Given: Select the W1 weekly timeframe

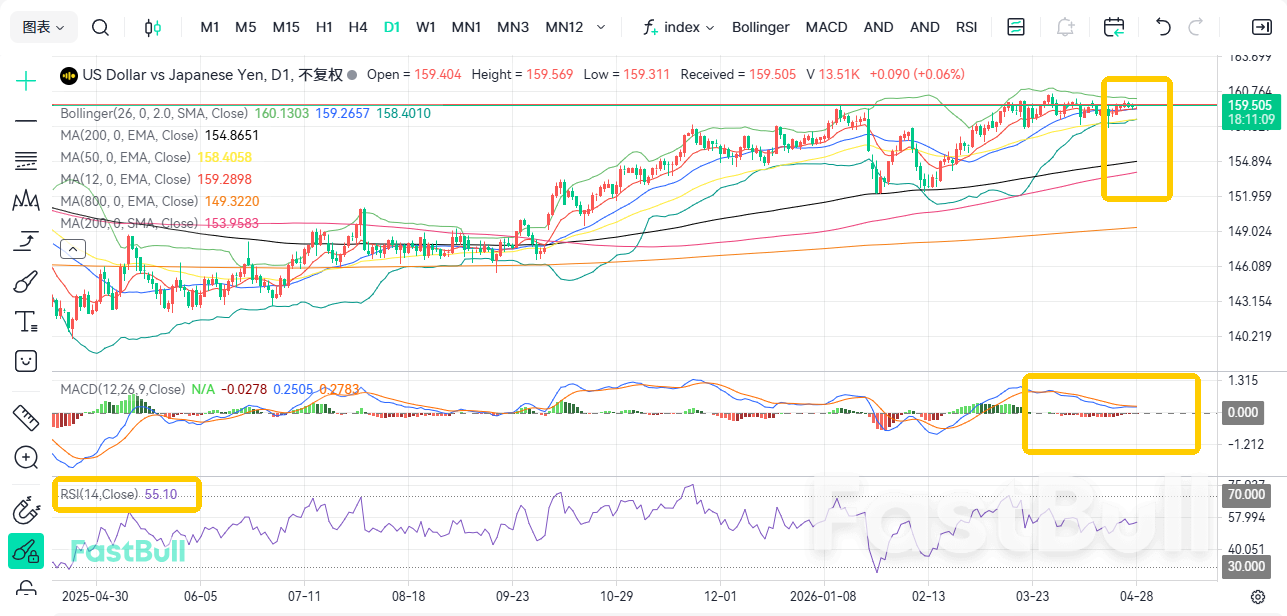Looking at the screenshot, I should pyautogui.click(x=426, y=27).
